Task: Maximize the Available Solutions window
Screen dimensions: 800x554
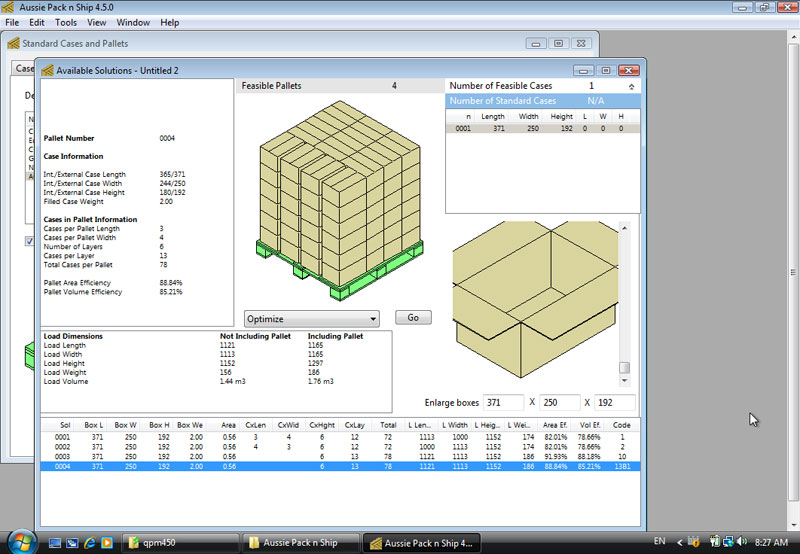Action: tap(606, 70)
